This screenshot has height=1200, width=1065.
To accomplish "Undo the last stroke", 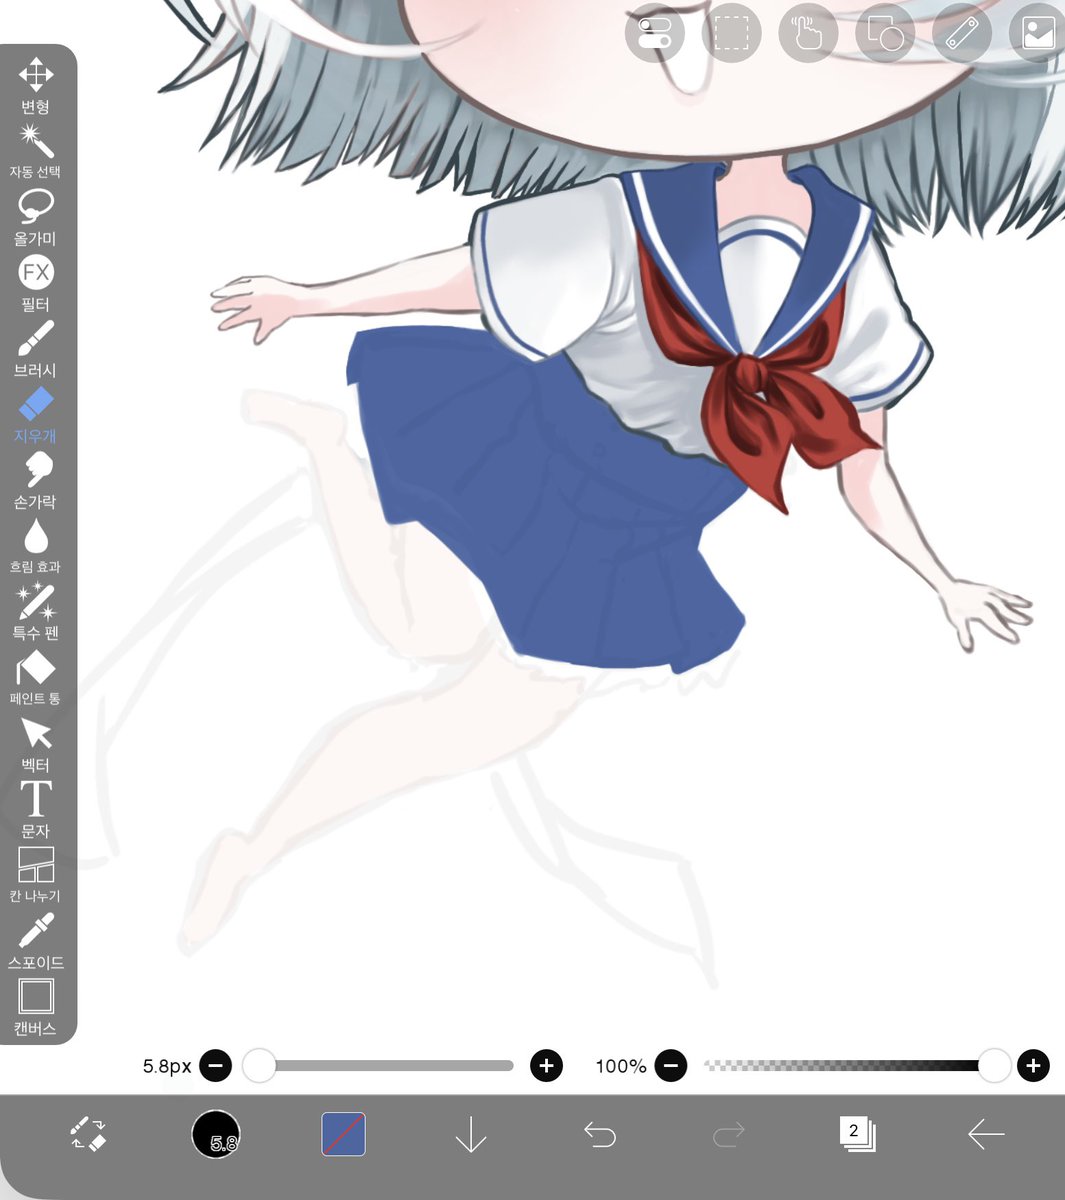I will tap(599, 1134).
